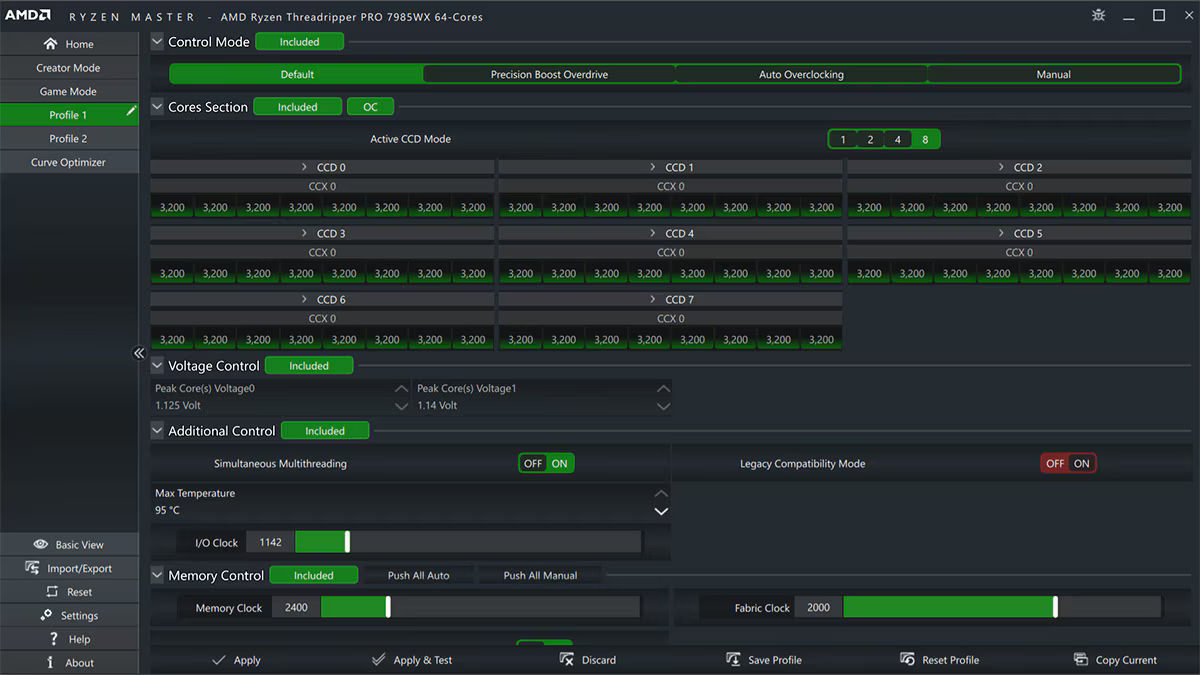Toggle Cores Section Included button
The width and height of the screenshot is (1200, 675).
pos(297,107)
